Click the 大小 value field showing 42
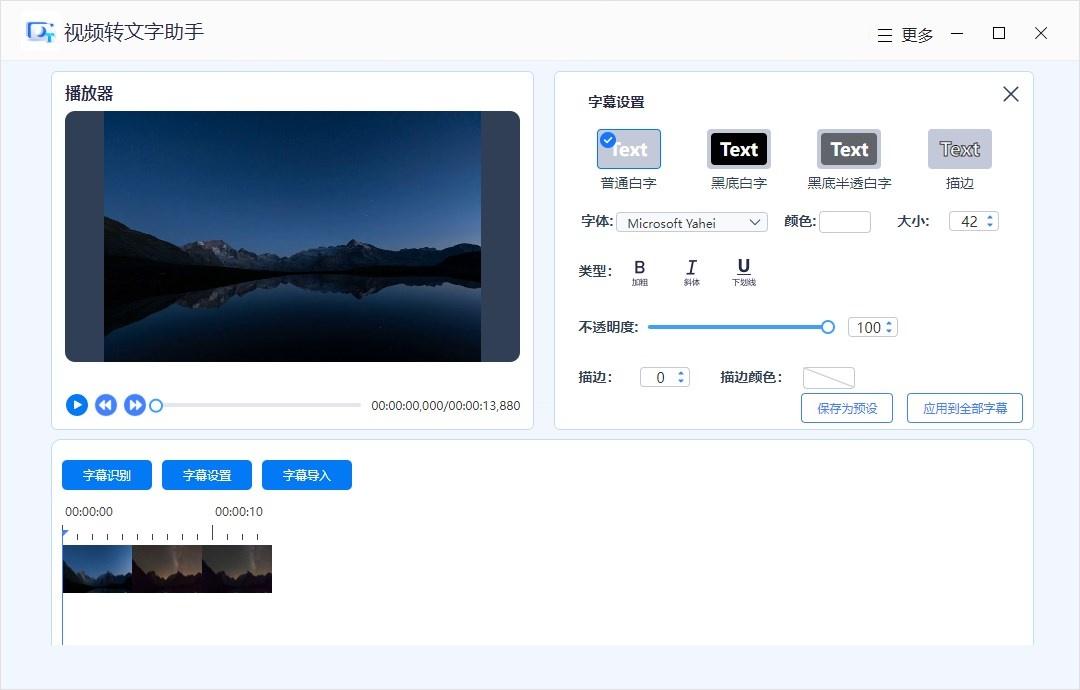Image resolution: width=1080 pixels, height=690 pixels. pos(968,222)
